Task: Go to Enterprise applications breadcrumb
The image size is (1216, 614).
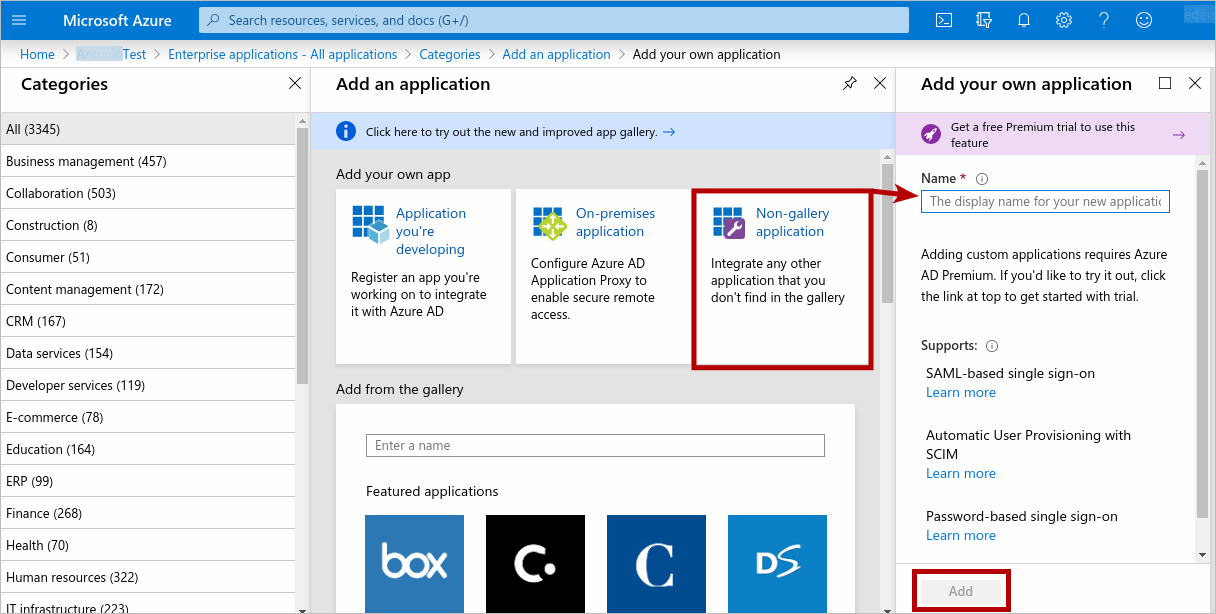Action: pos(282,54)
